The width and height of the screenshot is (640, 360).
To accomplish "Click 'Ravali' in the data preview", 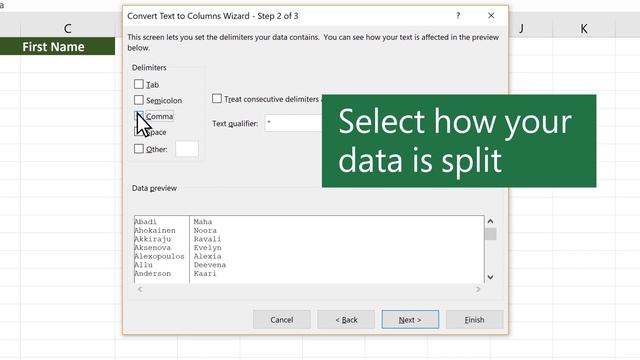I will [207, 239].
